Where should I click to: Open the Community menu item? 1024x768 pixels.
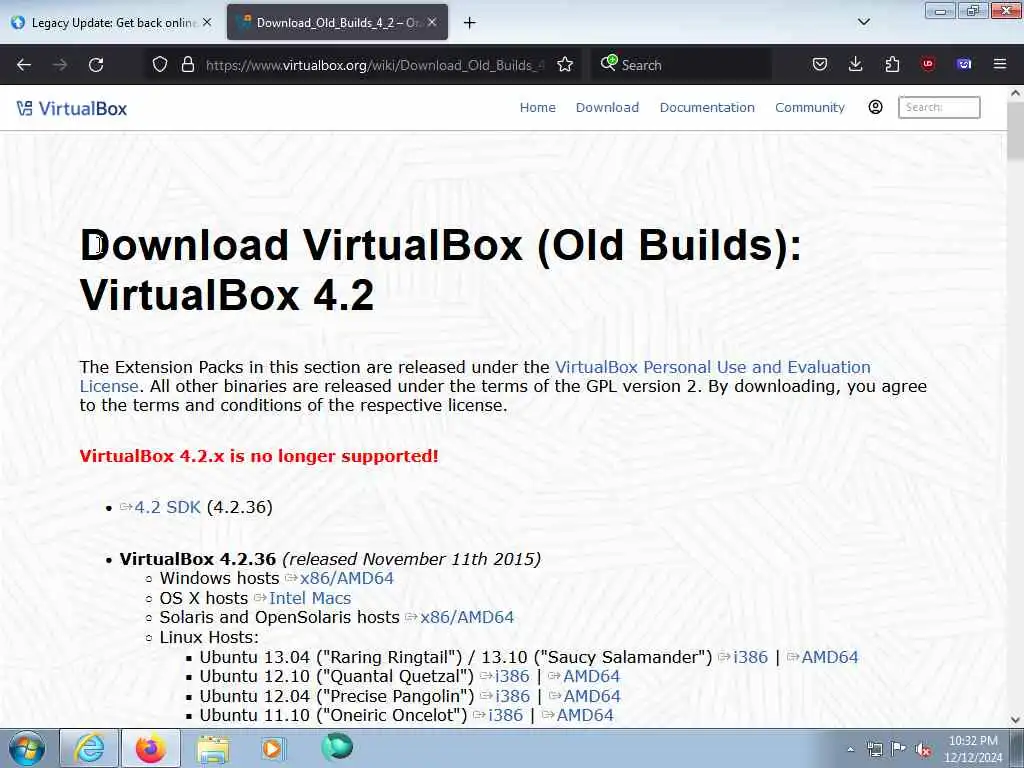tap(810, 108)
